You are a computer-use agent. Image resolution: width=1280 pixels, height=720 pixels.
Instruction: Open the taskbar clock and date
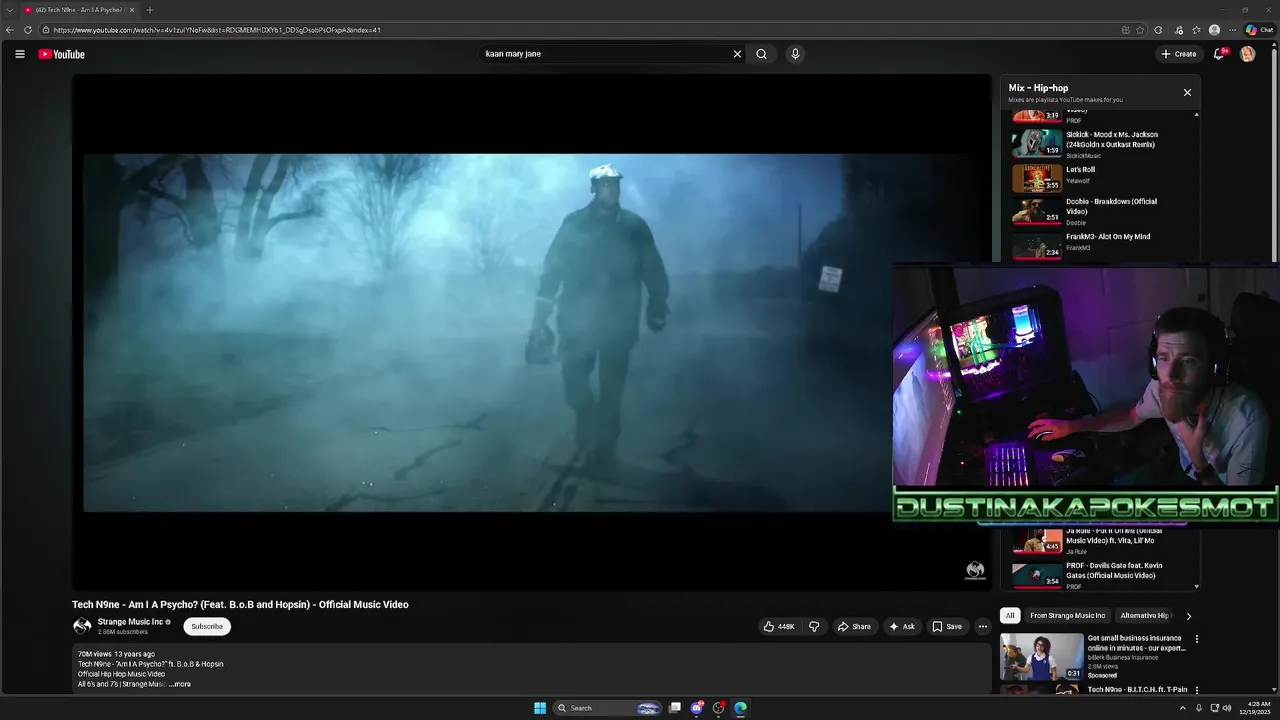point(1255,708)
